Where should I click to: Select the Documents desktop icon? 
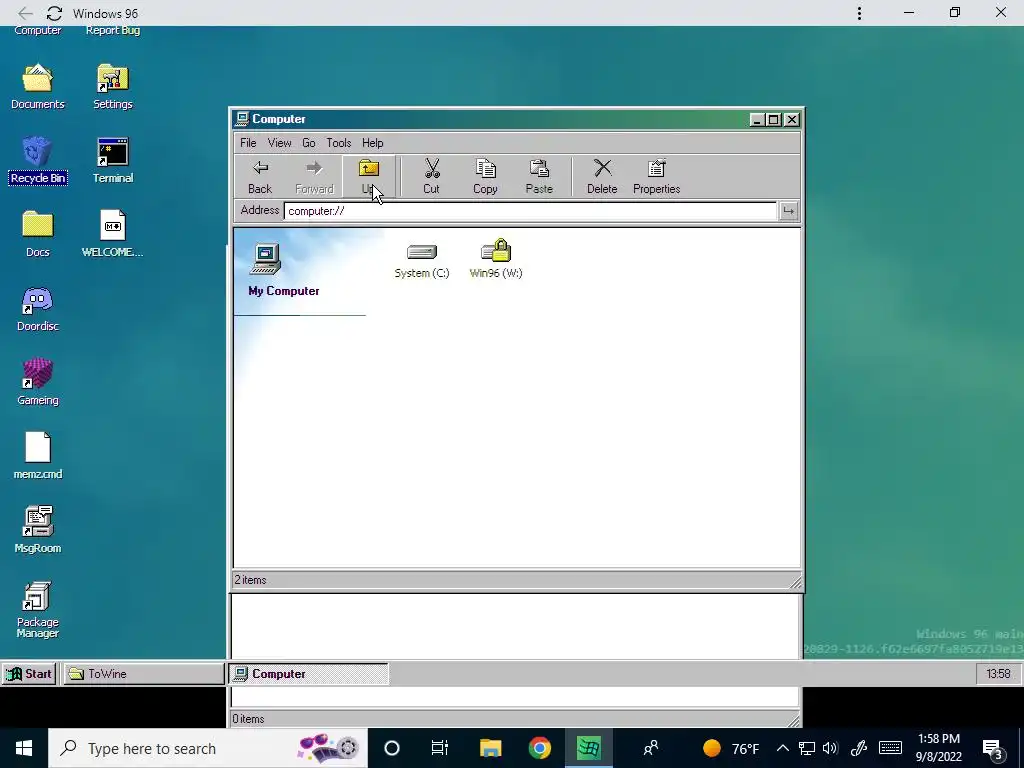37,87
